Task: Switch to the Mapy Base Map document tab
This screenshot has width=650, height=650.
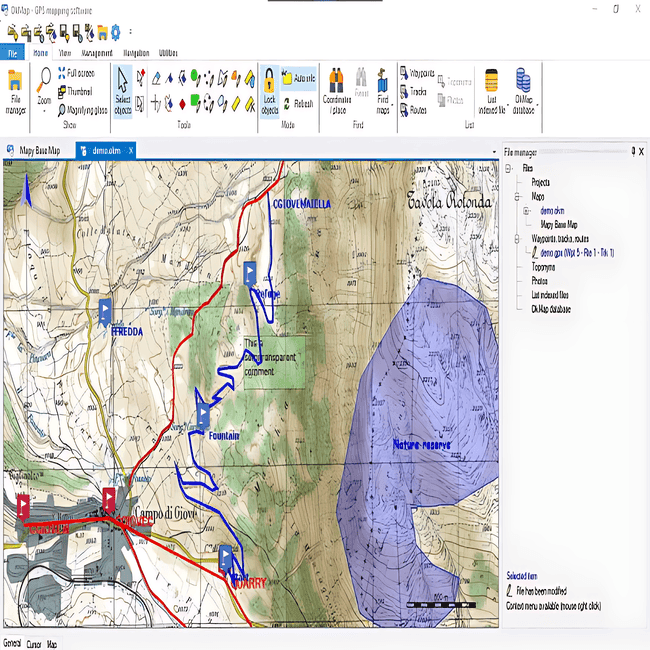Action: pos(35,150)
